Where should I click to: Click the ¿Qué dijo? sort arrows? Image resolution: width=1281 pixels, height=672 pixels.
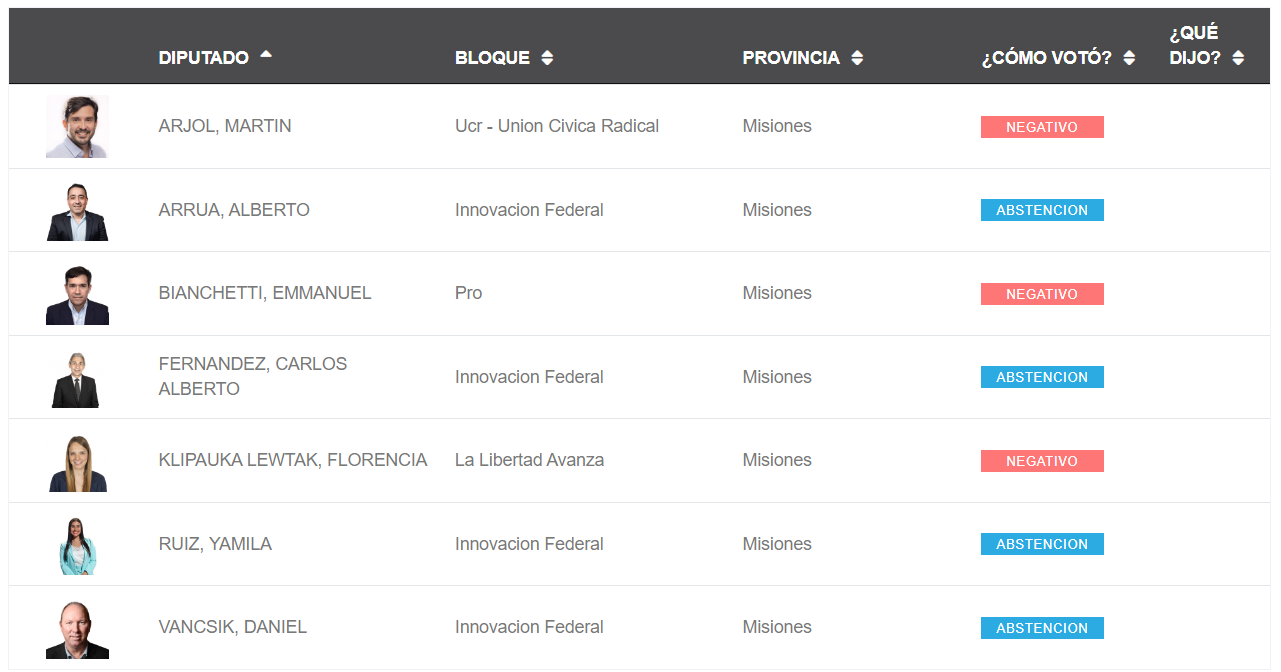point(1238,58)
